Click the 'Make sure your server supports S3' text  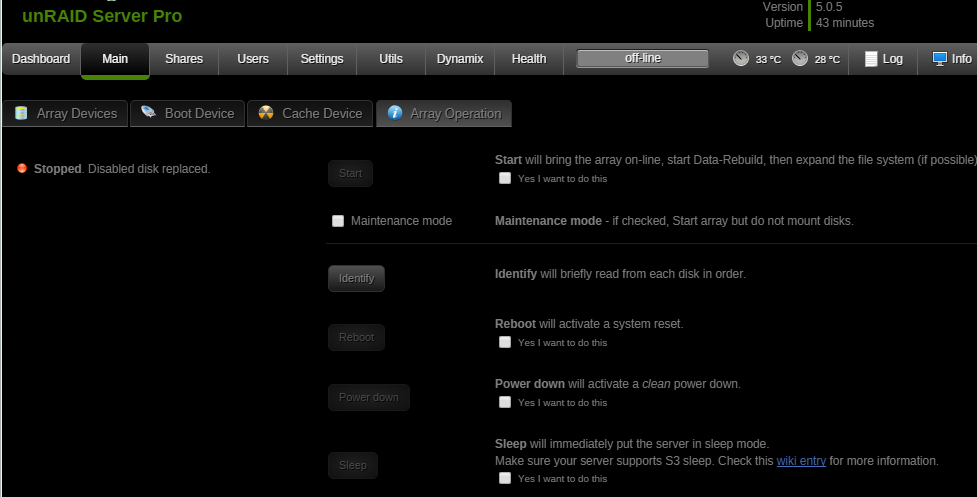coord(717,461)
